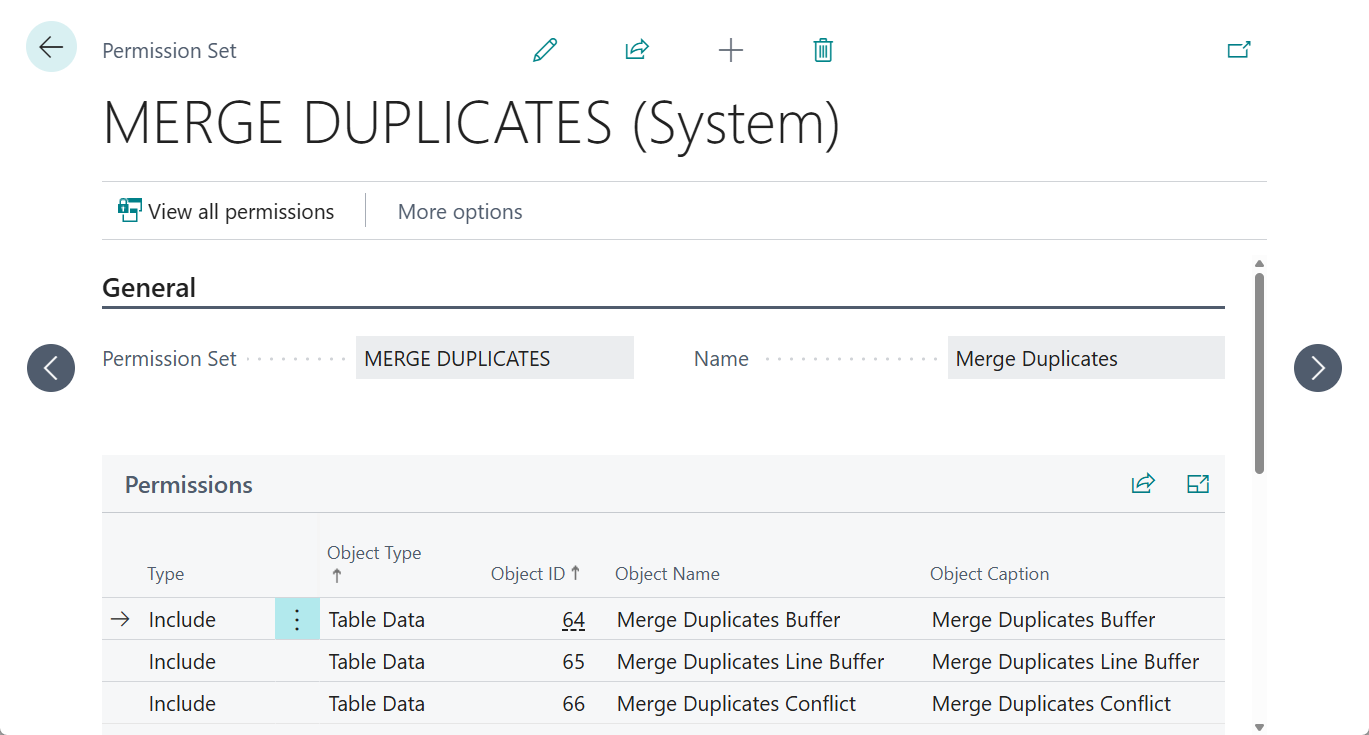Click the Edit pencil icon
This screenshot has height=735, width=1369.
pos(544,49)
